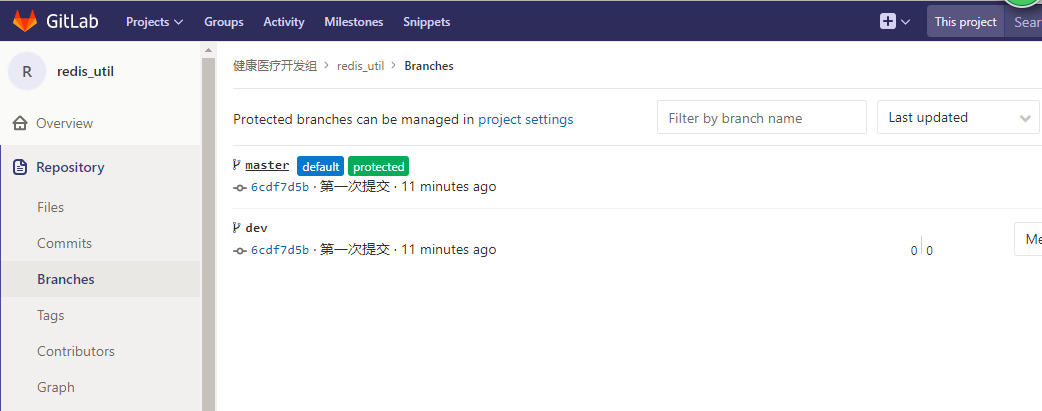Click the 11 minutes ago timestamp for dev

tap(449, 249)
